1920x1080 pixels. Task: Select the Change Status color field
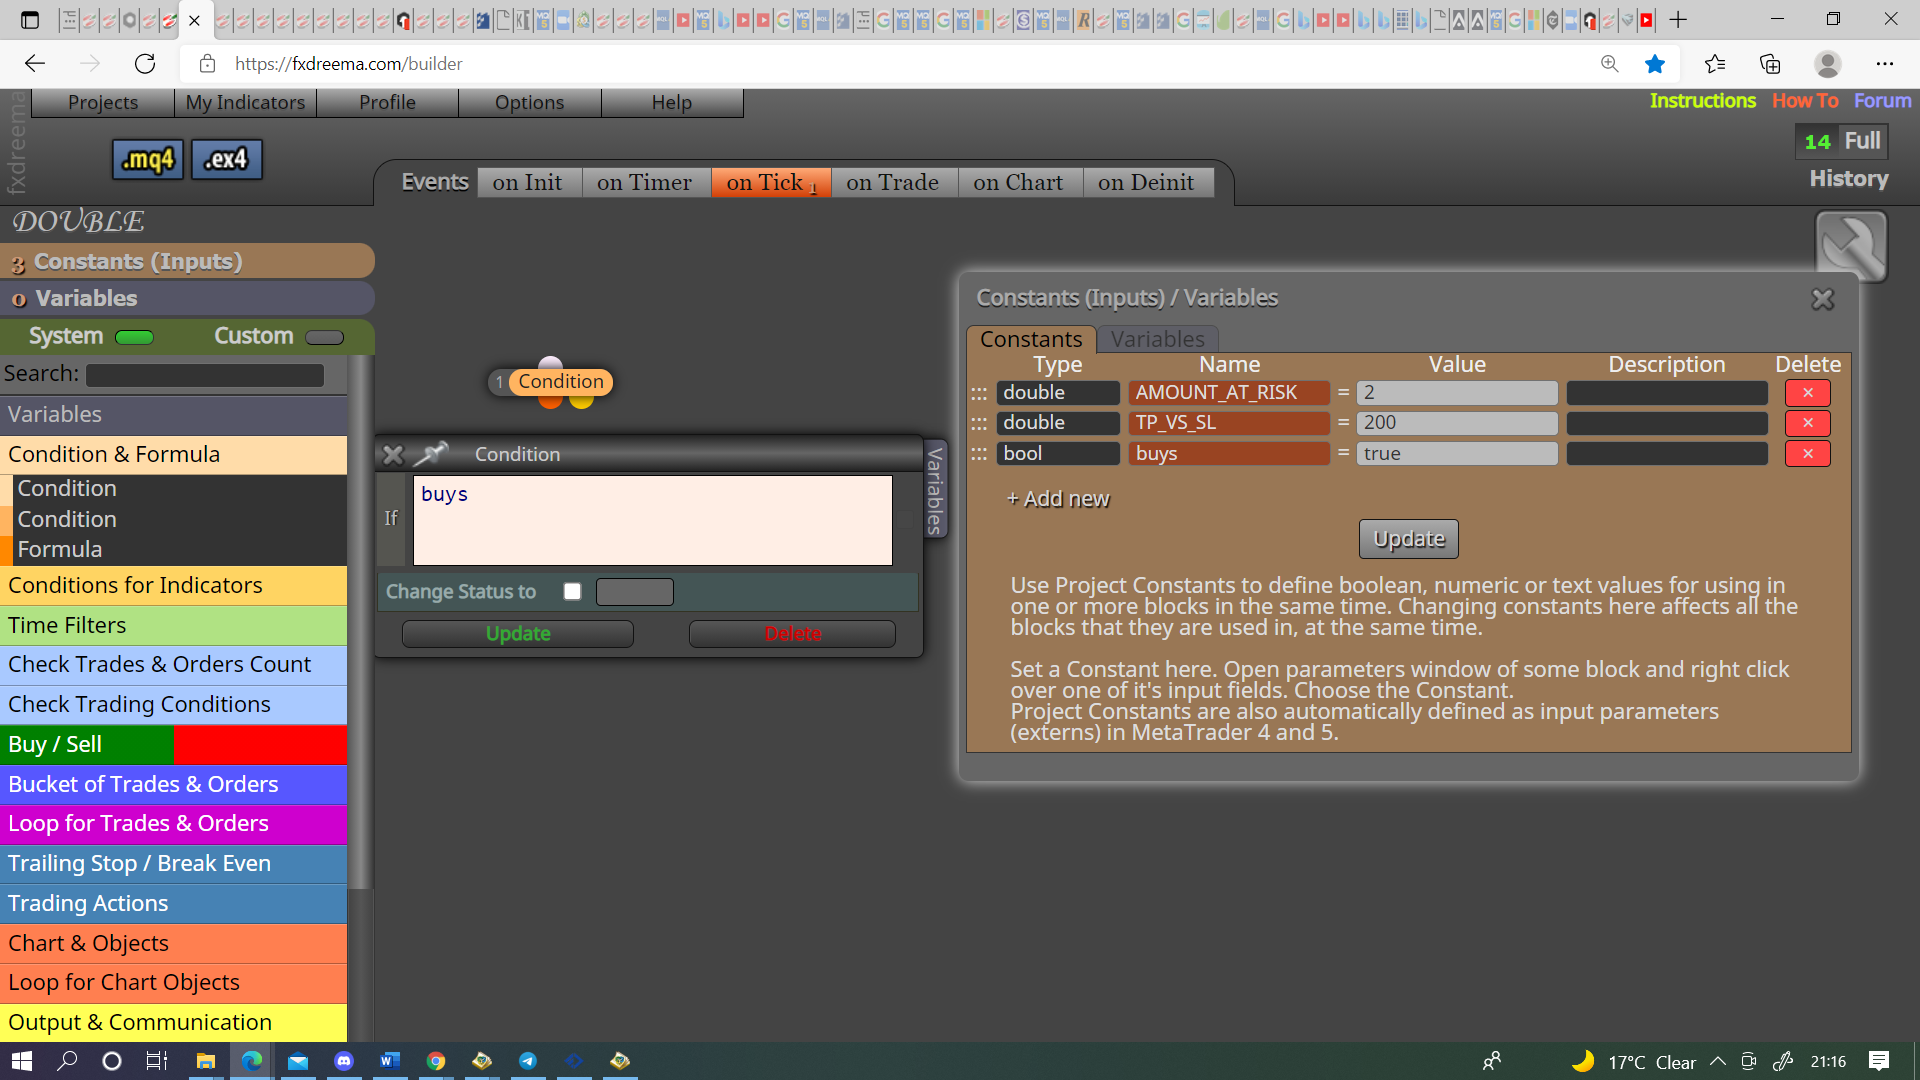tap(635, 592)
